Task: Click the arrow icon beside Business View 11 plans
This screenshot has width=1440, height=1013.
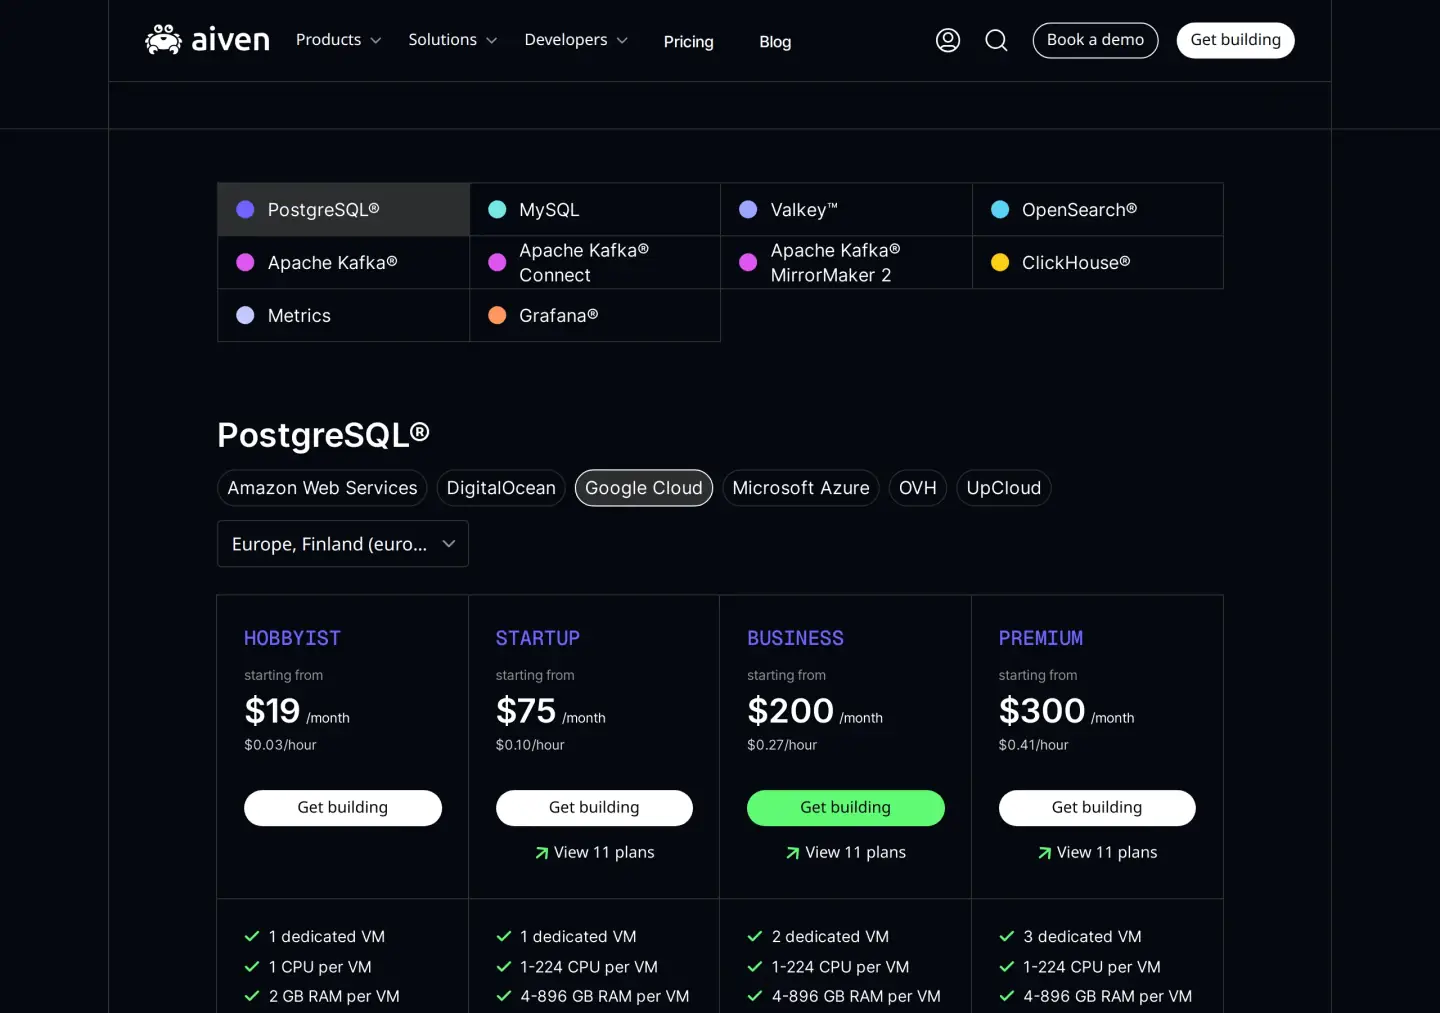Action: click(793, 853)
